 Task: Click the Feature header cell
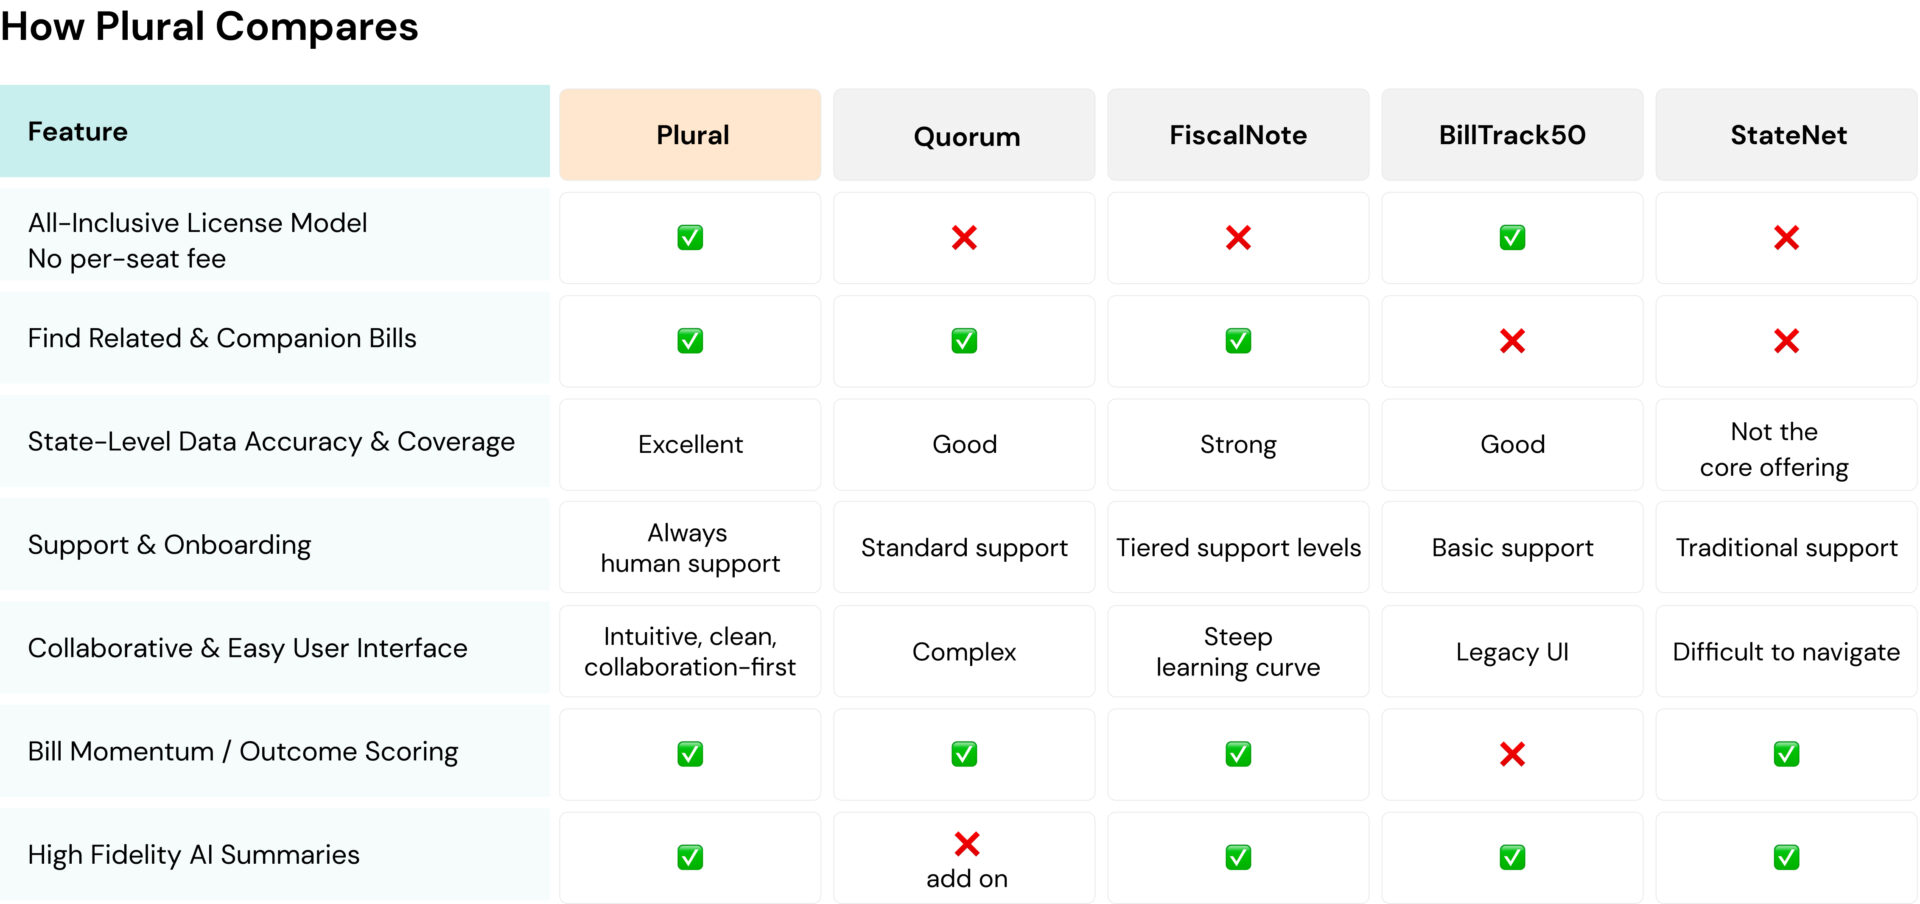(x=275, y=131)
